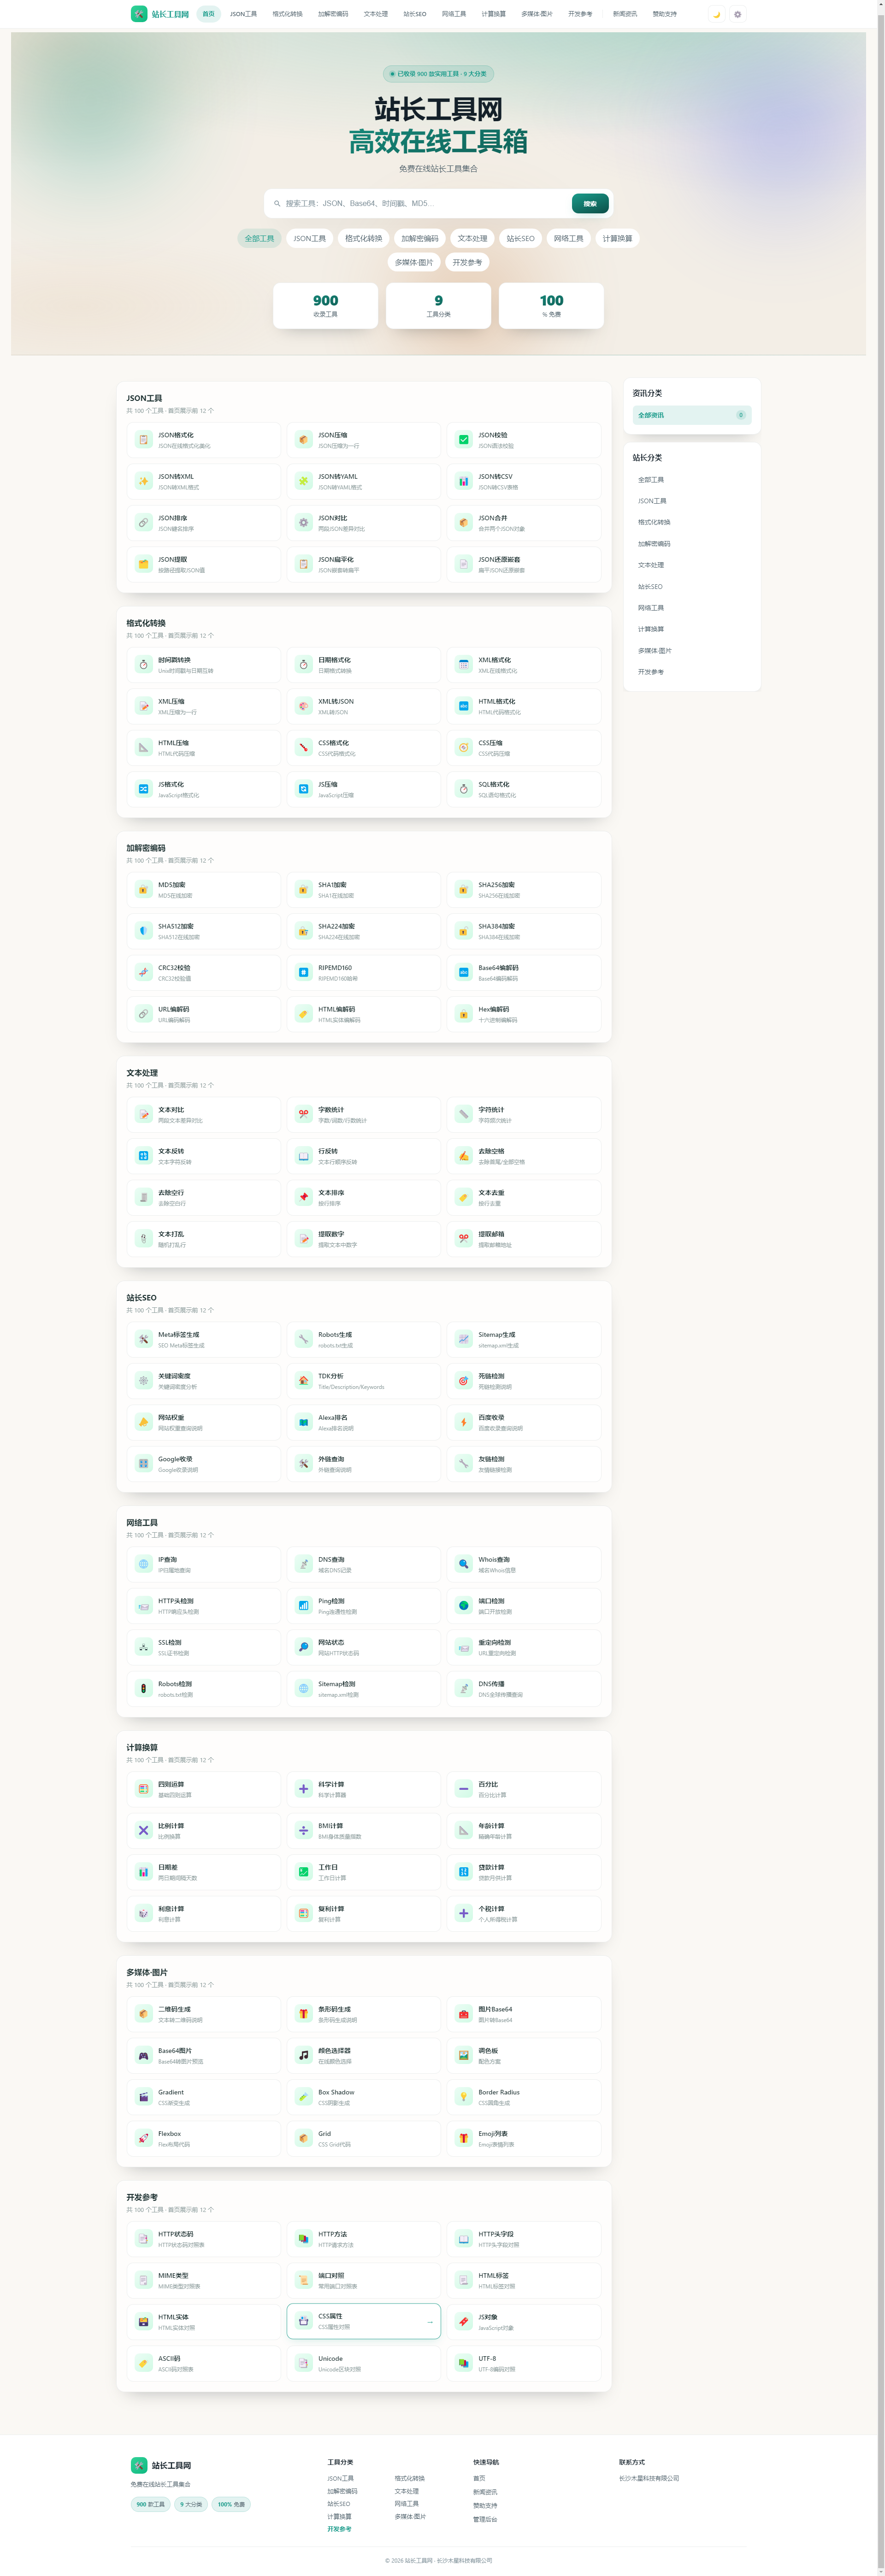This screenshot has width=885, height=2576.
Task: Click 开发参考 in the footer 工具分类 list
Action: click(x=339, y=2529)
